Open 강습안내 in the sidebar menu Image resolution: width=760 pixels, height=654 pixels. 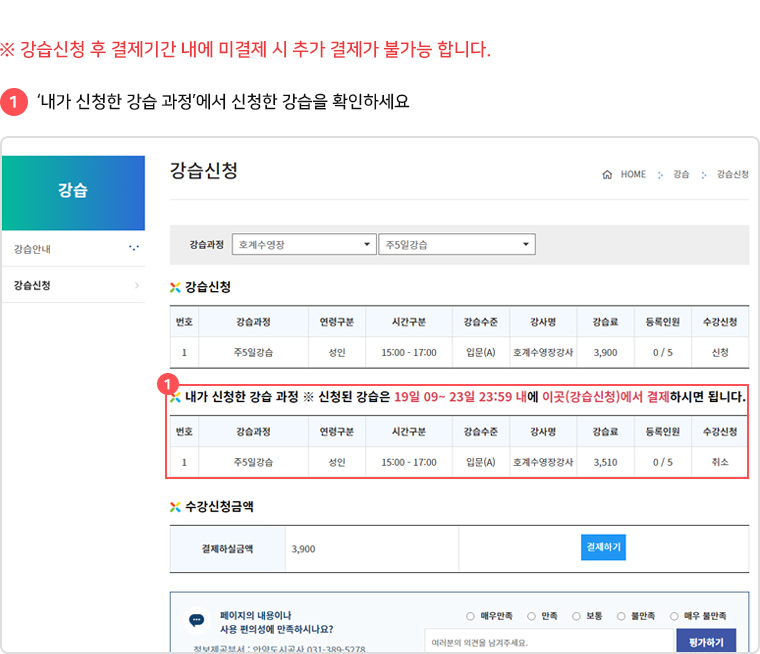click(x=34, y=248)
